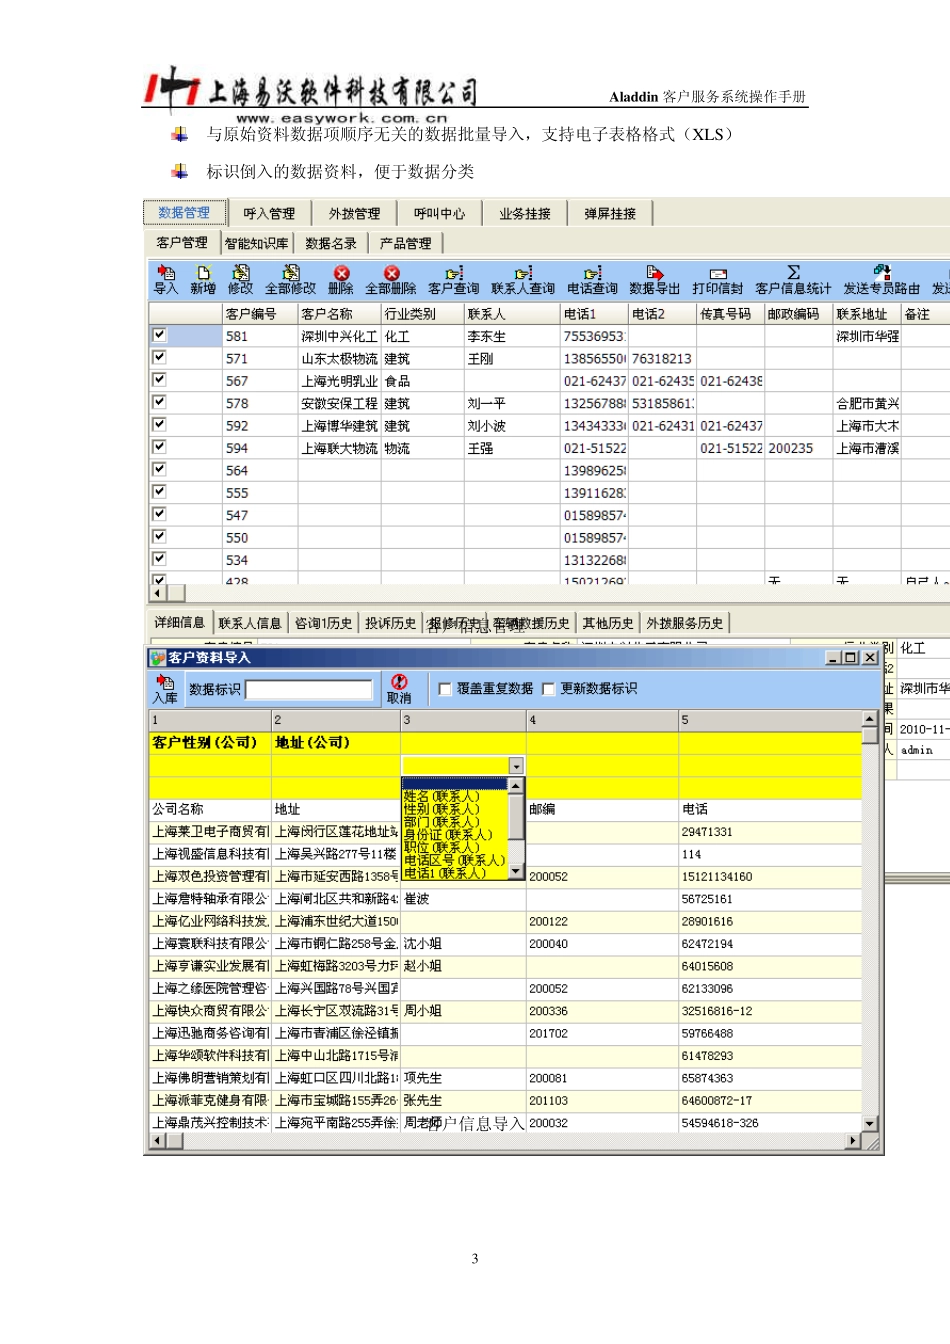Click 联系人 column header
Screen dimensions: 950x1344
pos(512,314)
